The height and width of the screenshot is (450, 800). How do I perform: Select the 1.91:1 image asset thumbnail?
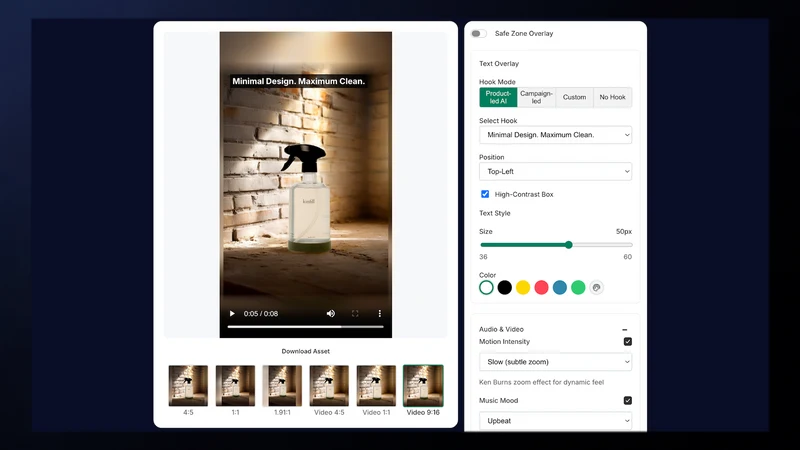[282, 386]
